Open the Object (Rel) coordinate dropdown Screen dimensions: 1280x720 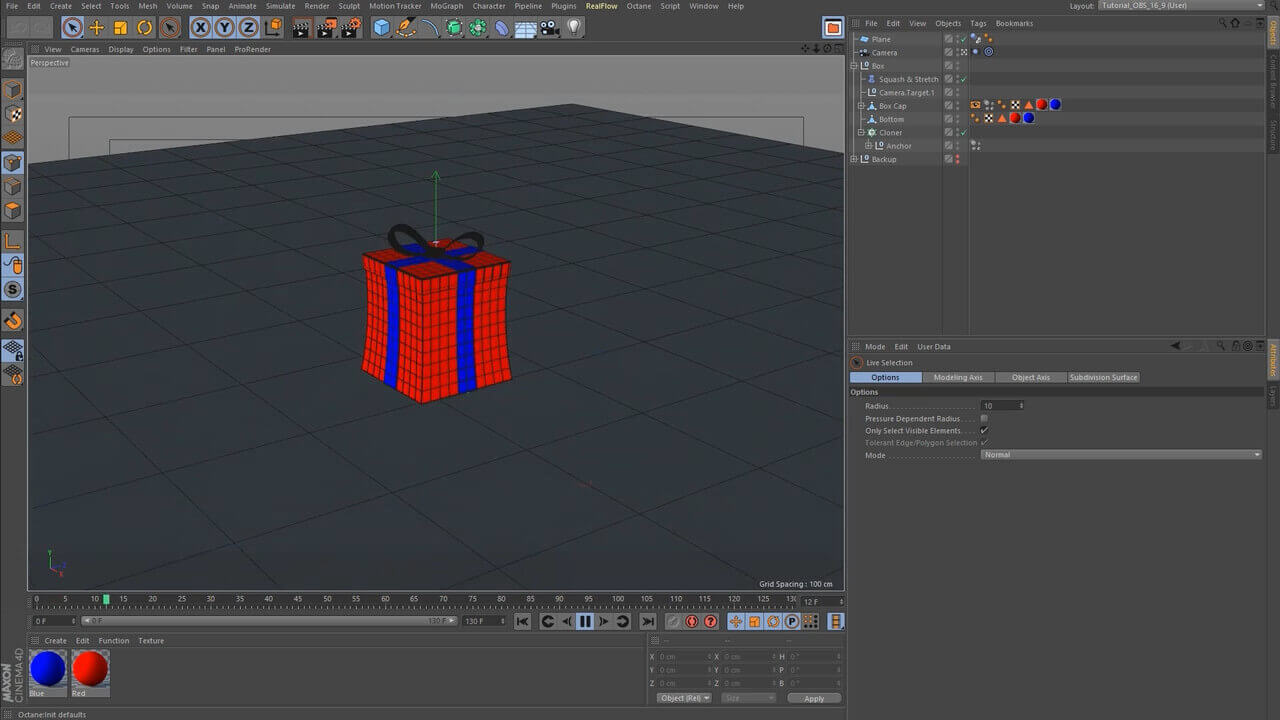(x=684, y=698)
